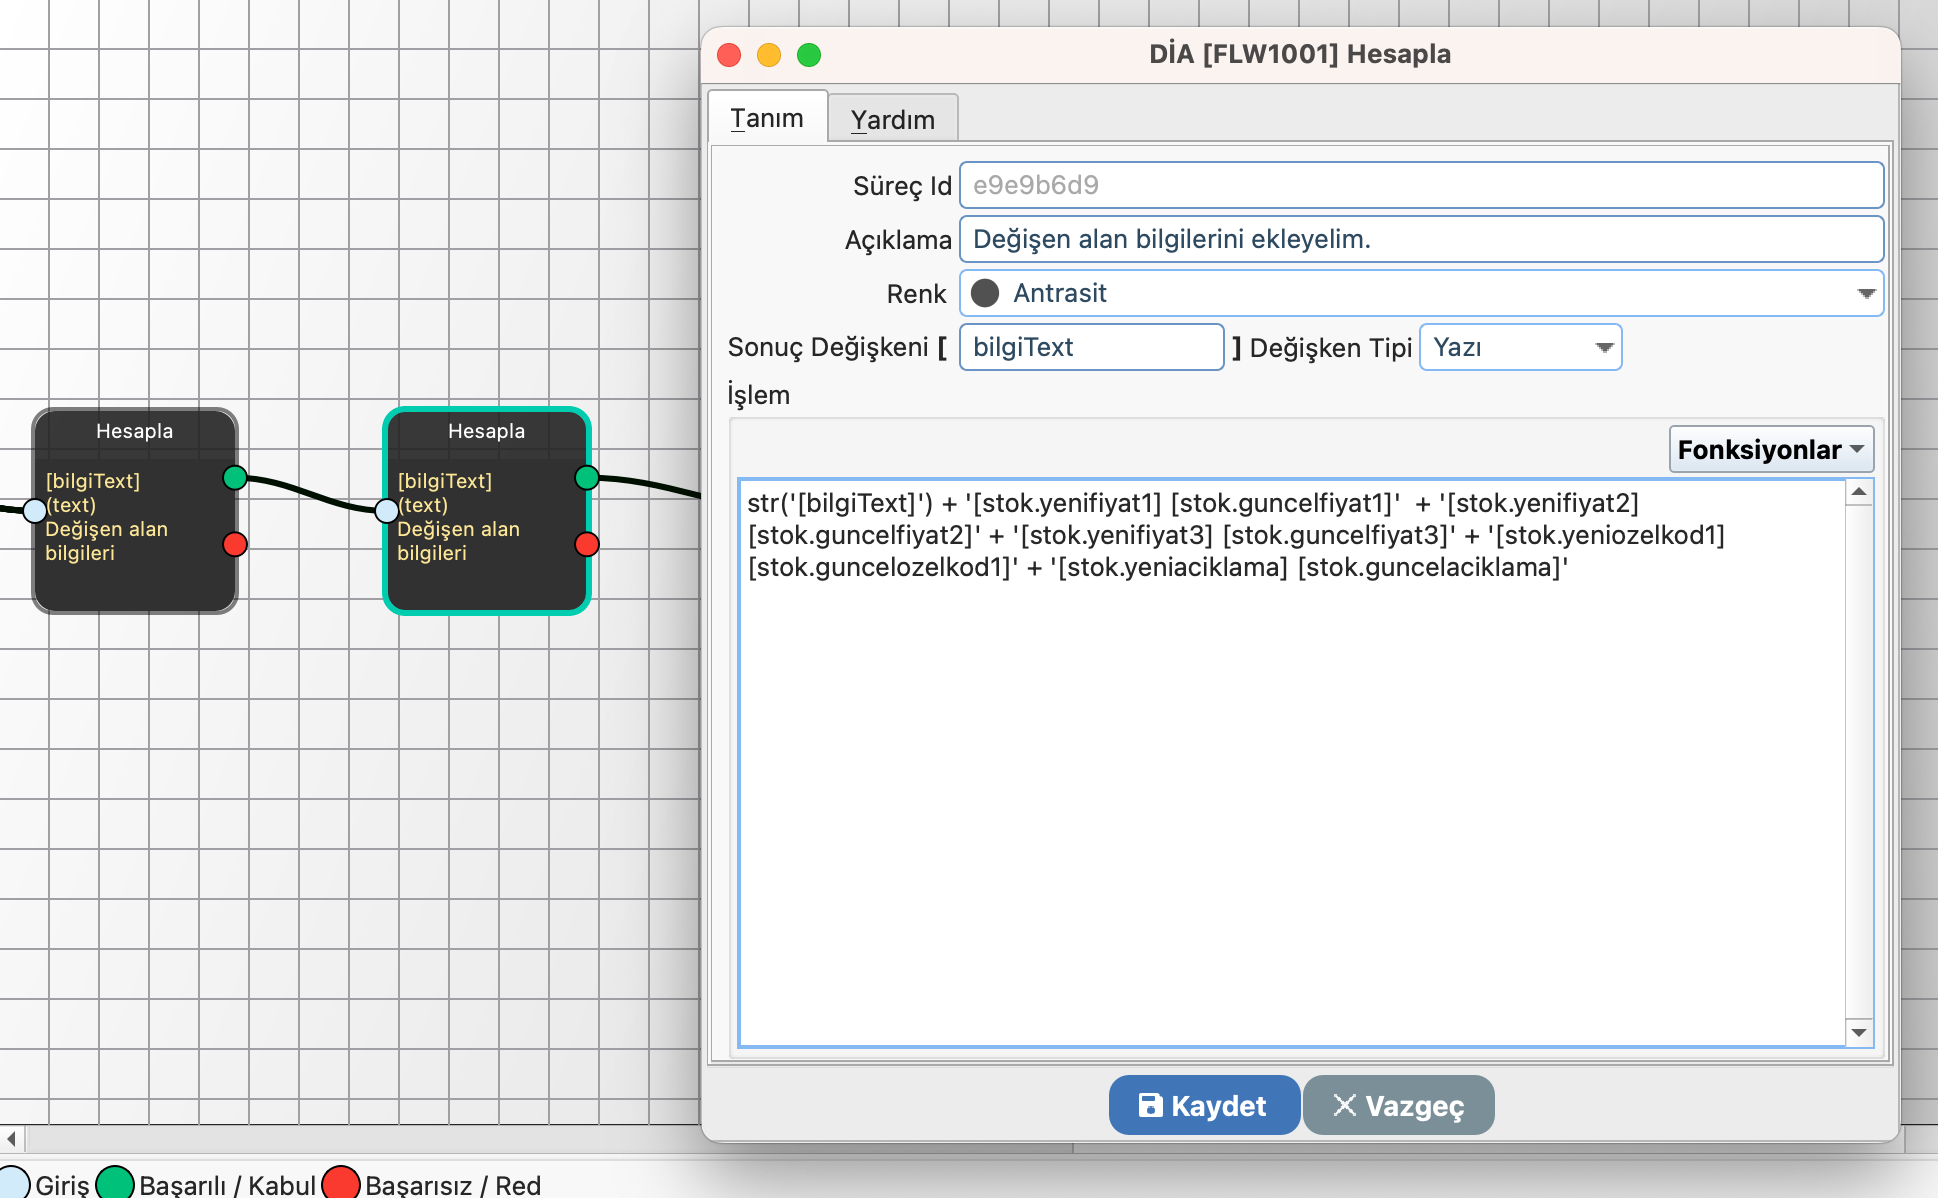This screenshot has width=1938, height=1198.
Task: Click red failure port on selected Hesapla node
Action: [587, 544]
